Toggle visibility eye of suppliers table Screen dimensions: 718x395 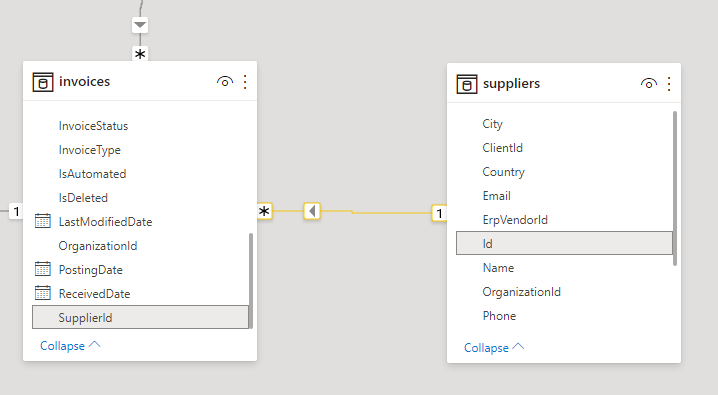tap(648, 84)
